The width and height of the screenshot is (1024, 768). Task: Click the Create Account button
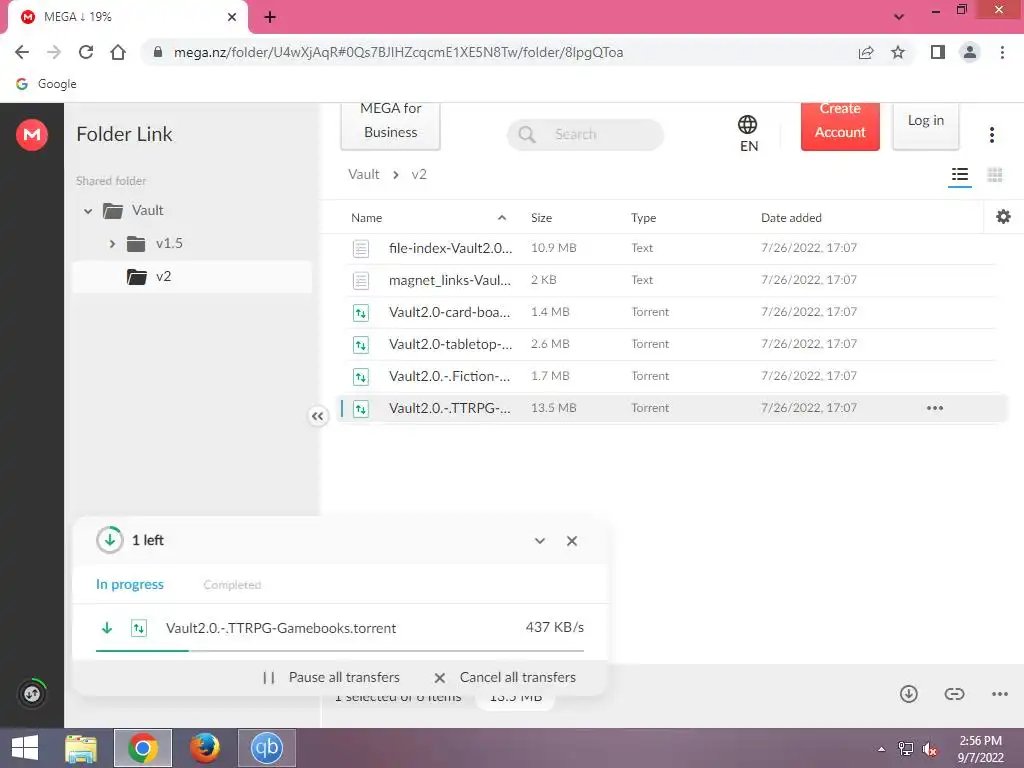click(840, 125)
